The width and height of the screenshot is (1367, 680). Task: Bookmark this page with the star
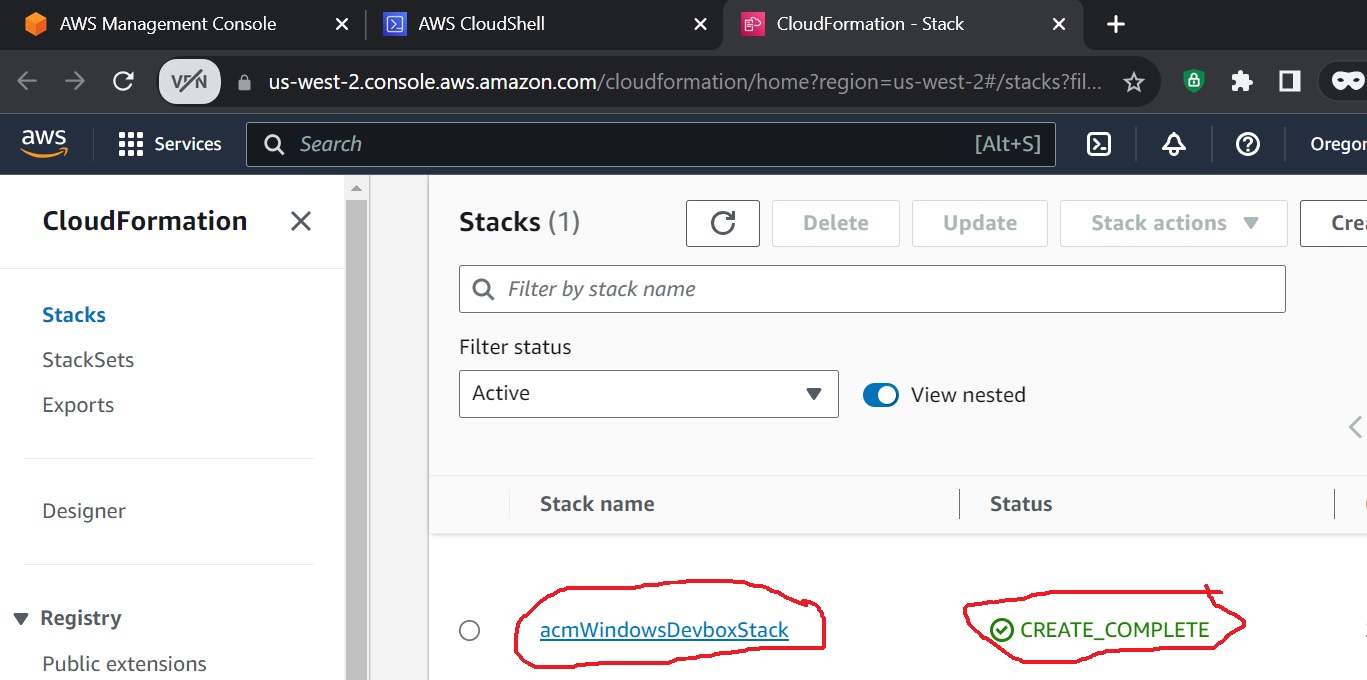pyautogui.click(x=1134, y=82)
